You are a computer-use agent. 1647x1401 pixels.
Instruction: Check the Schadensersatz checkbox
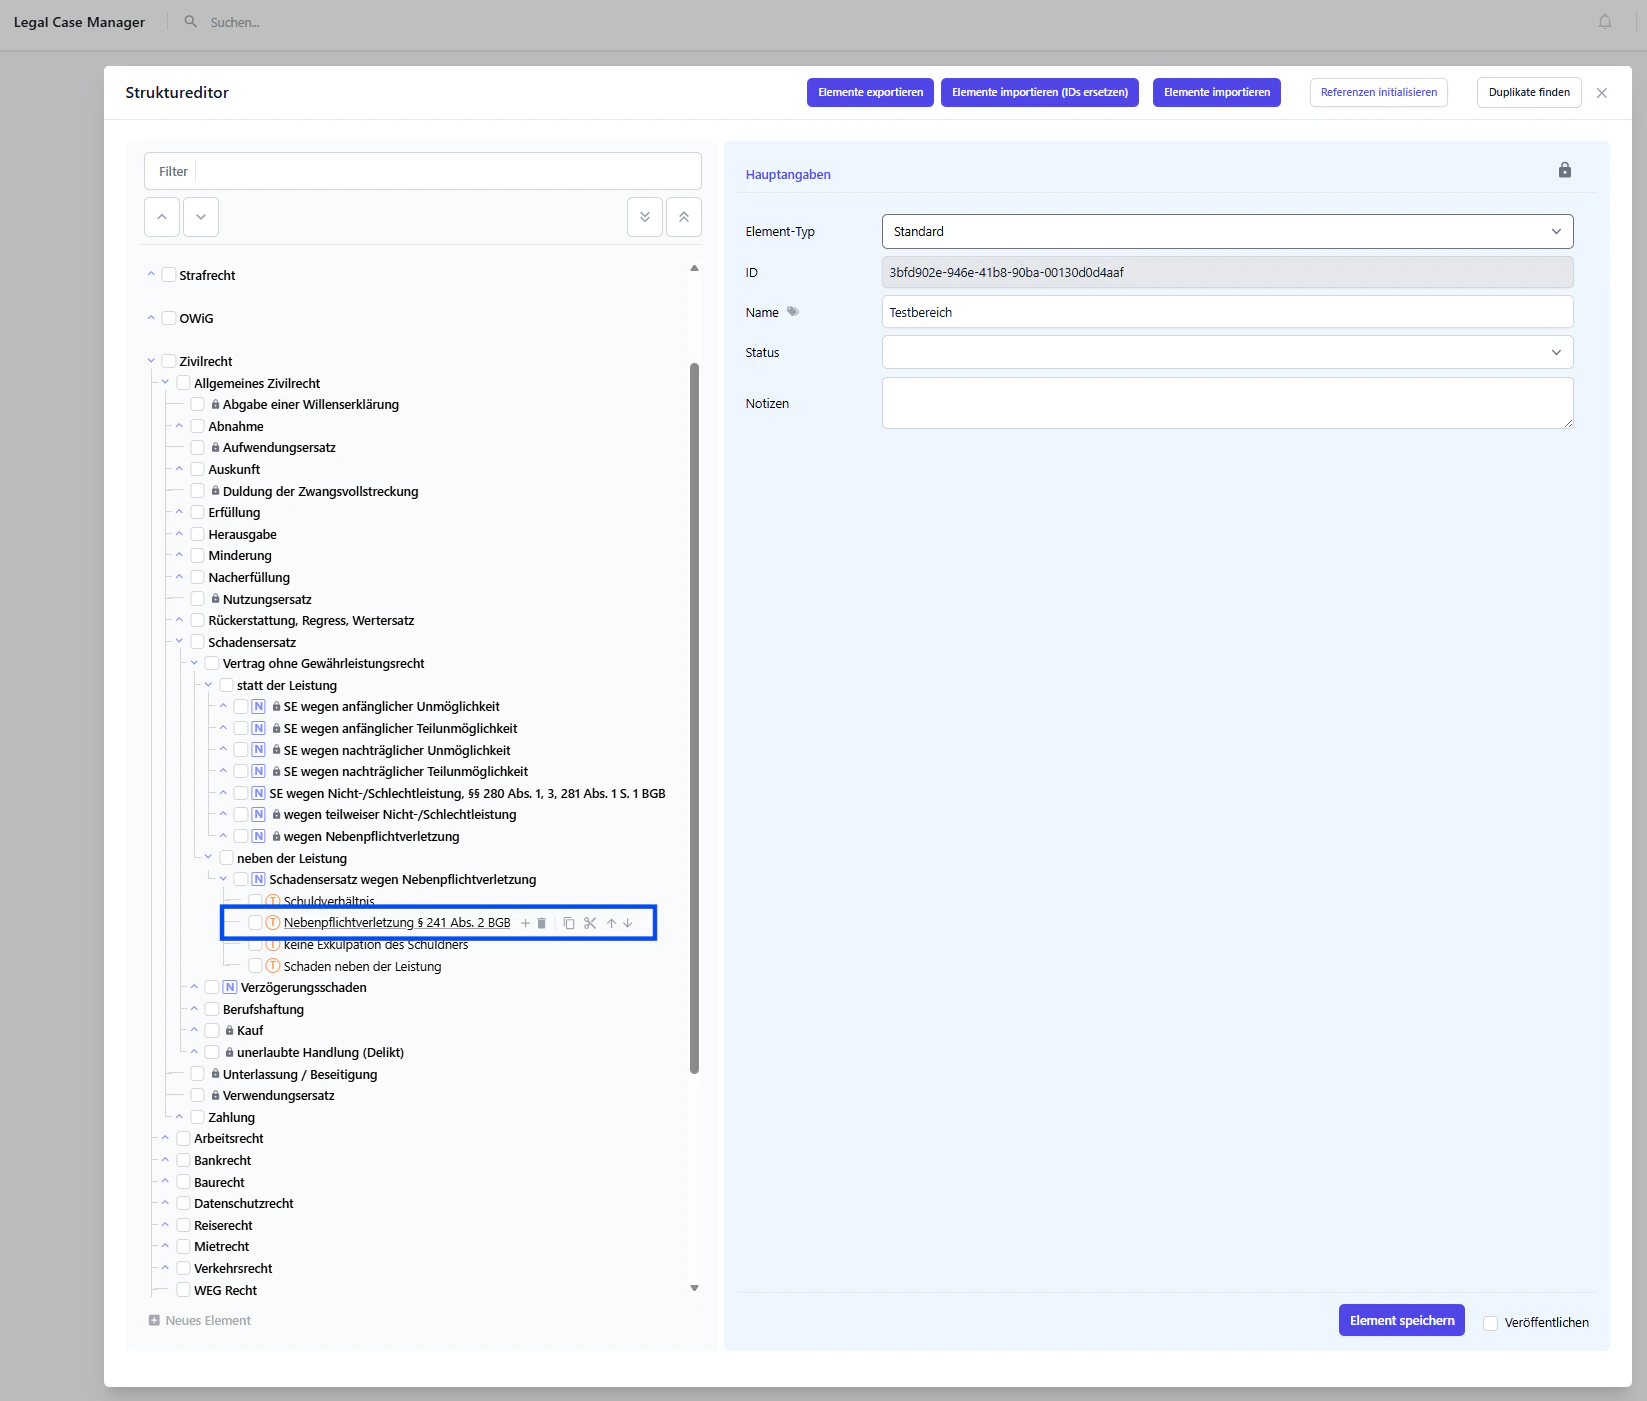(x=198, y=642)
